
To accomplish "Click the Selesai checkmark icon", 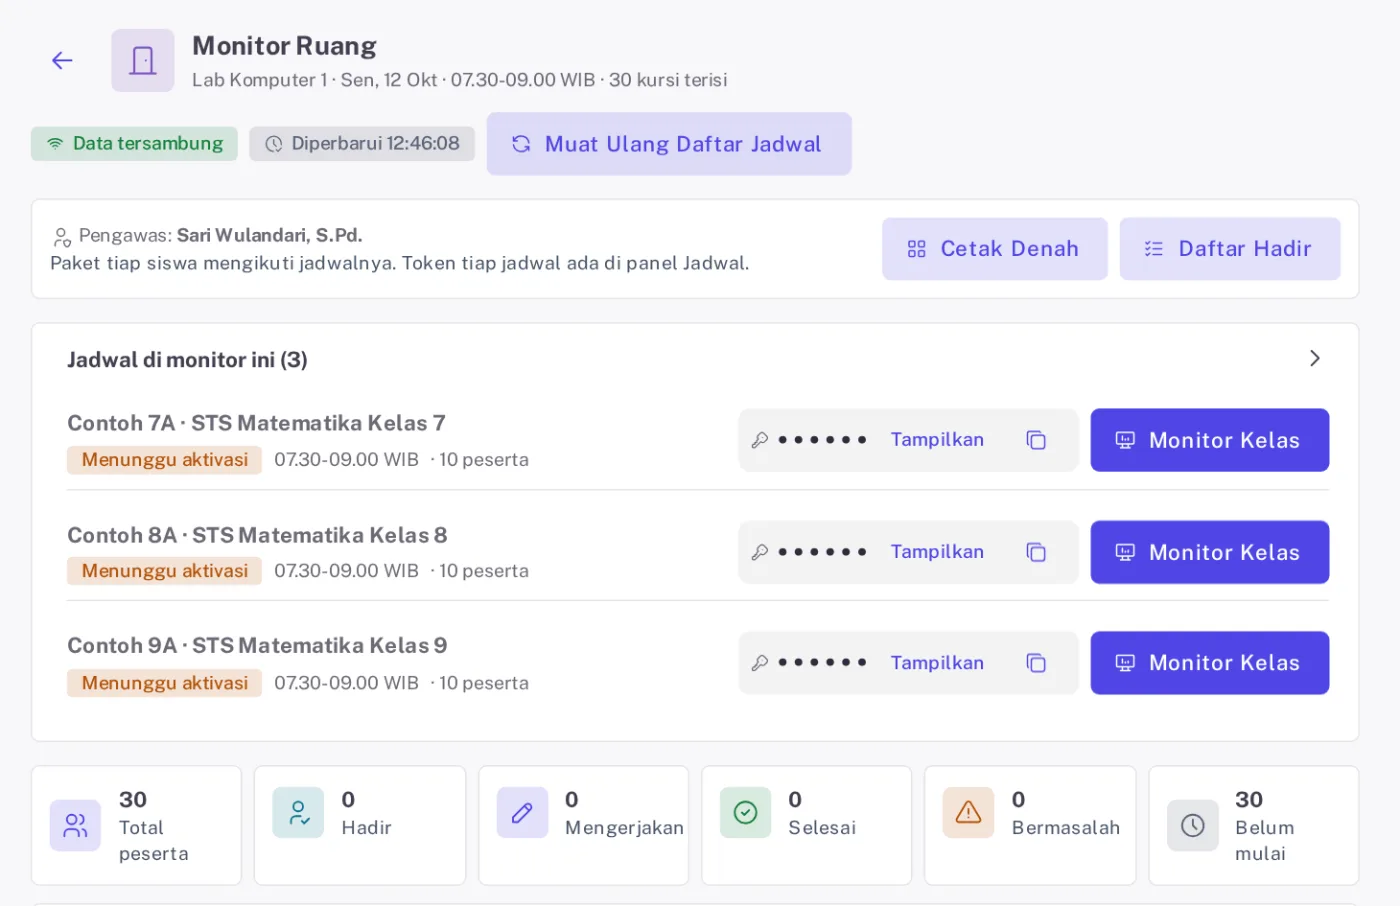I will tap(745, 812).
